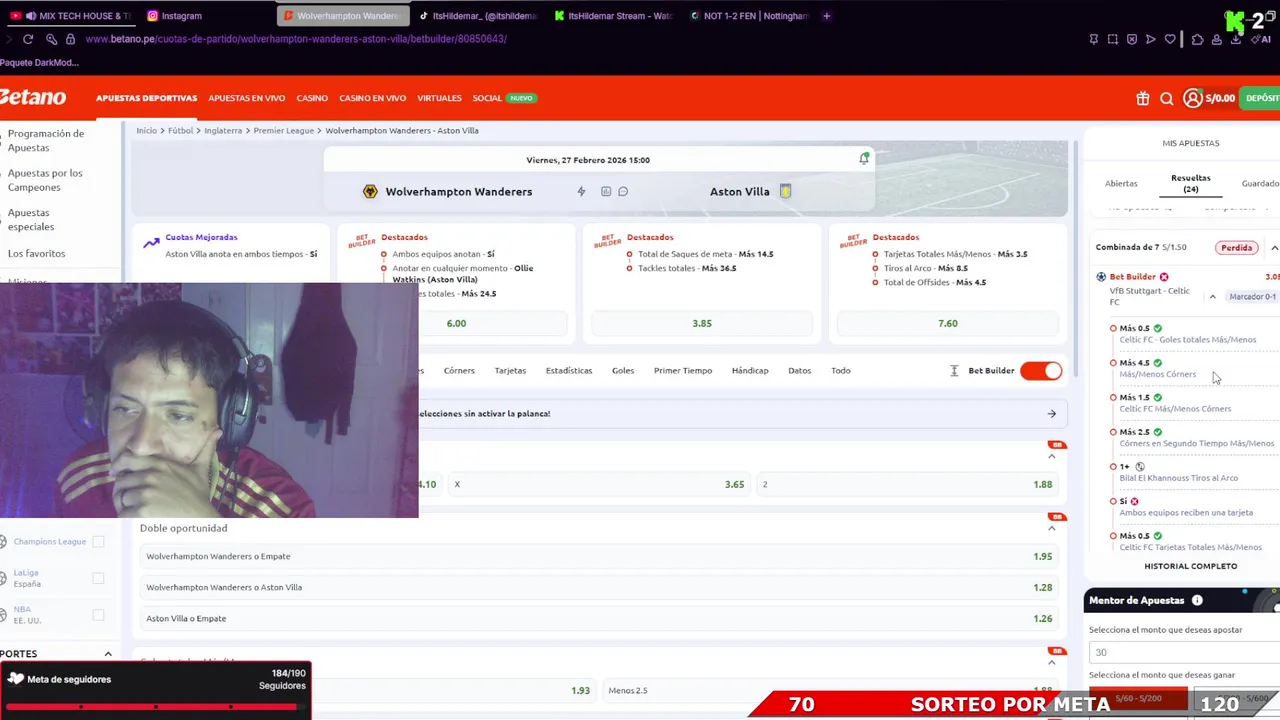Collapse the match result odds section
This screenshot has height=720, width=1280.
pos(1051,456)
